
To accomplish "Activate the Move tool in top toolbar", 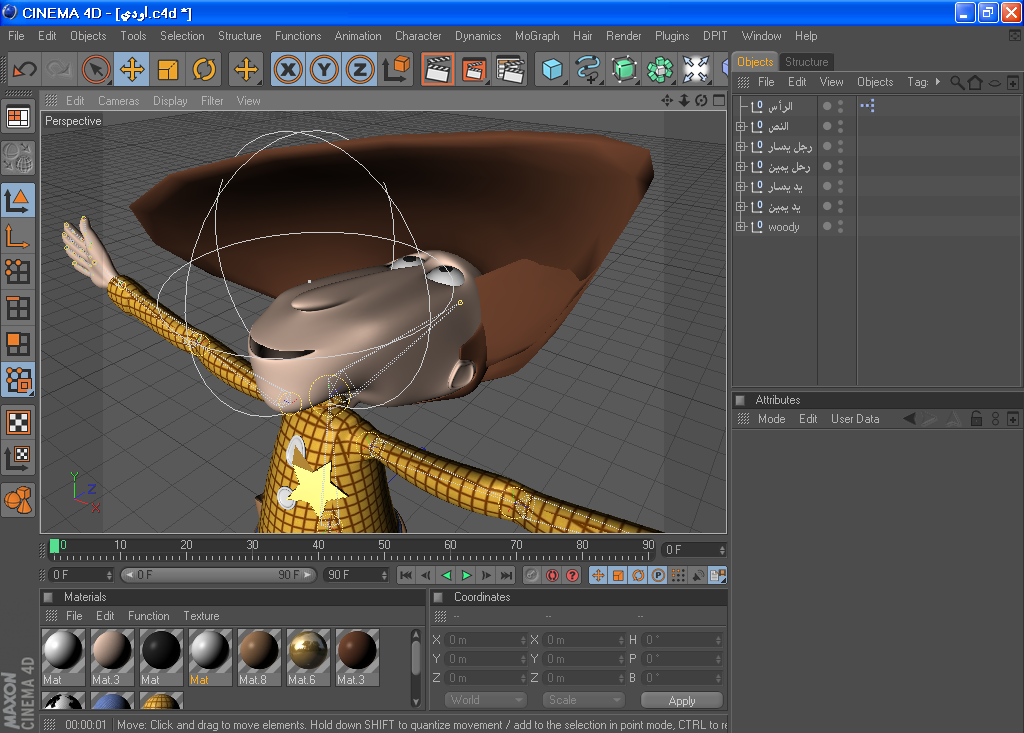I will click(x=132, y=69).
